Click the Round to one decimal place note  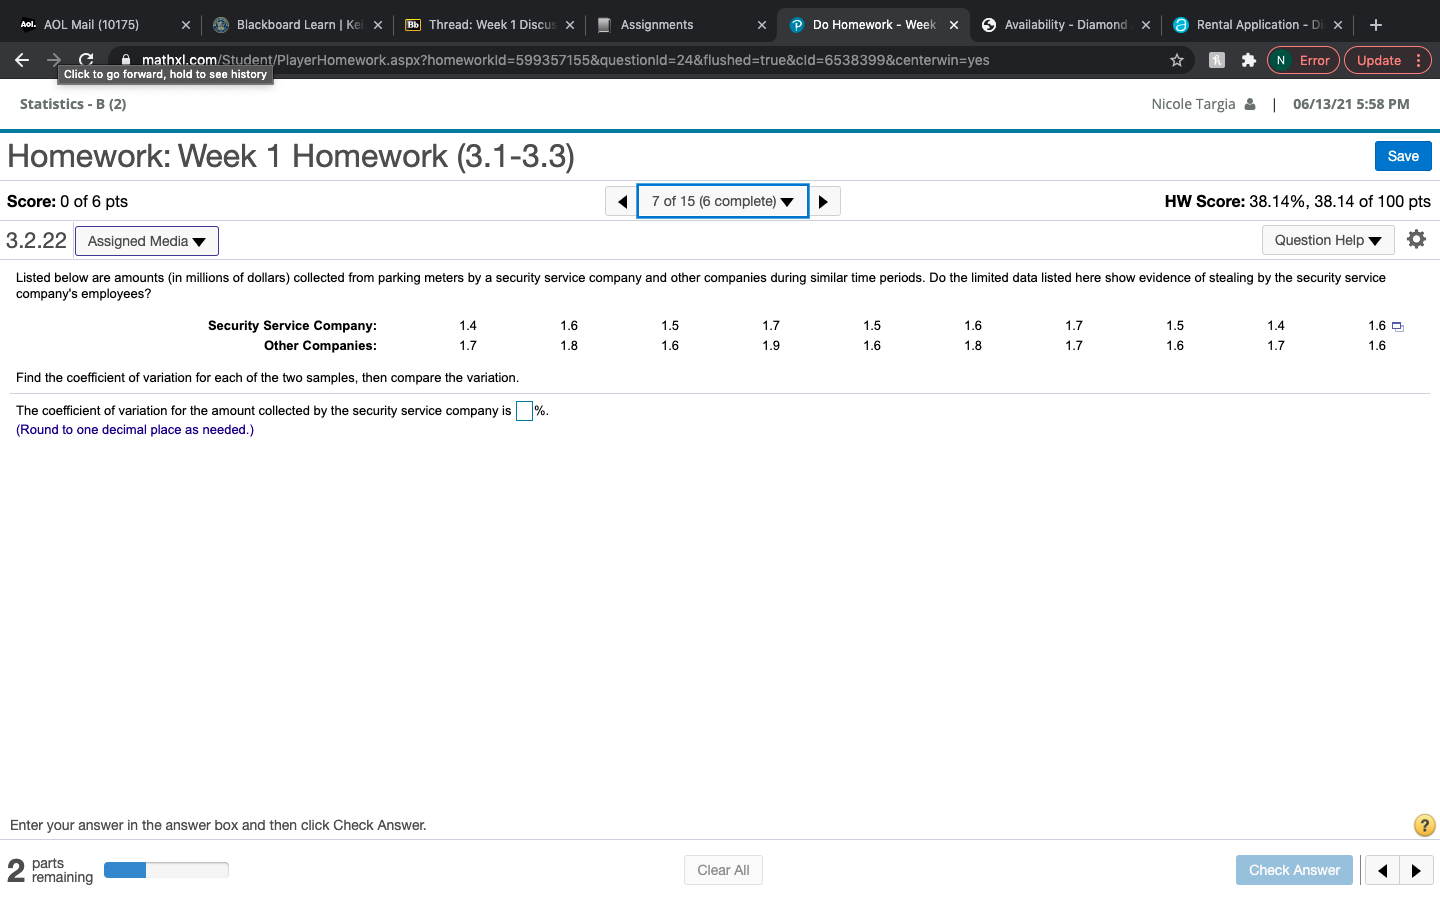click(135, 430)
